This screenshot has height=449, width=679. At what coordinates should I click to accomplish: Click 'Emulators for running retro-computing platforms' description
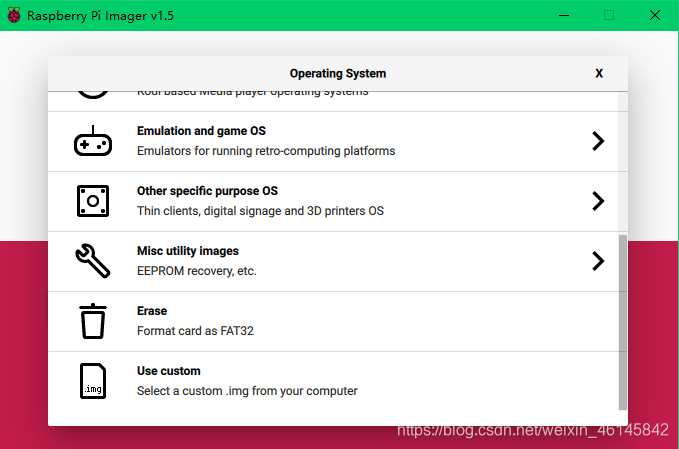click(266, 151)
